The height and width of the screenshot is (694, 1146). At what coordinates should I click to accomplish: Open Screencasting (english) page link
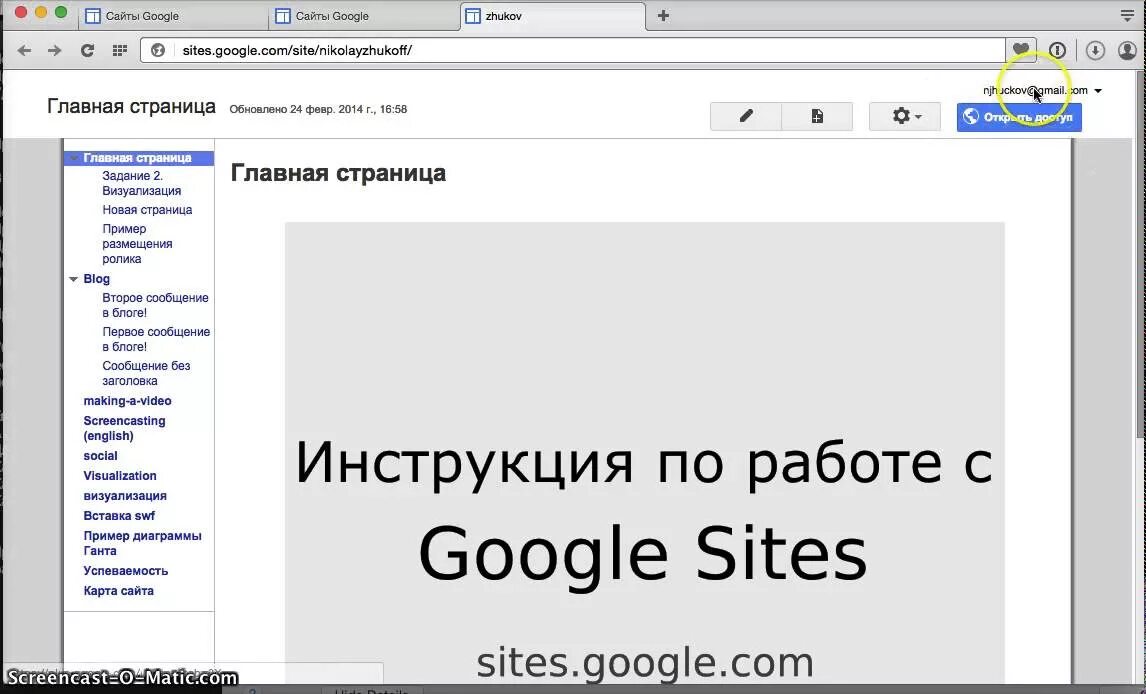coord(124,428)
